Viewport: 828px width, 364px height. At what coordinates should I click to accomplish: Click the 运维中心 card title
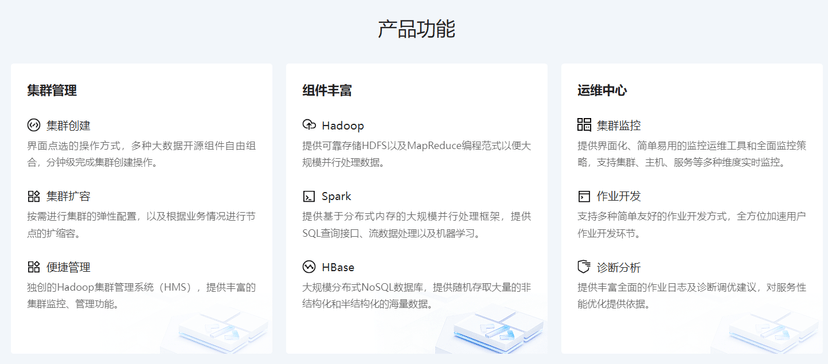(602, 91)
